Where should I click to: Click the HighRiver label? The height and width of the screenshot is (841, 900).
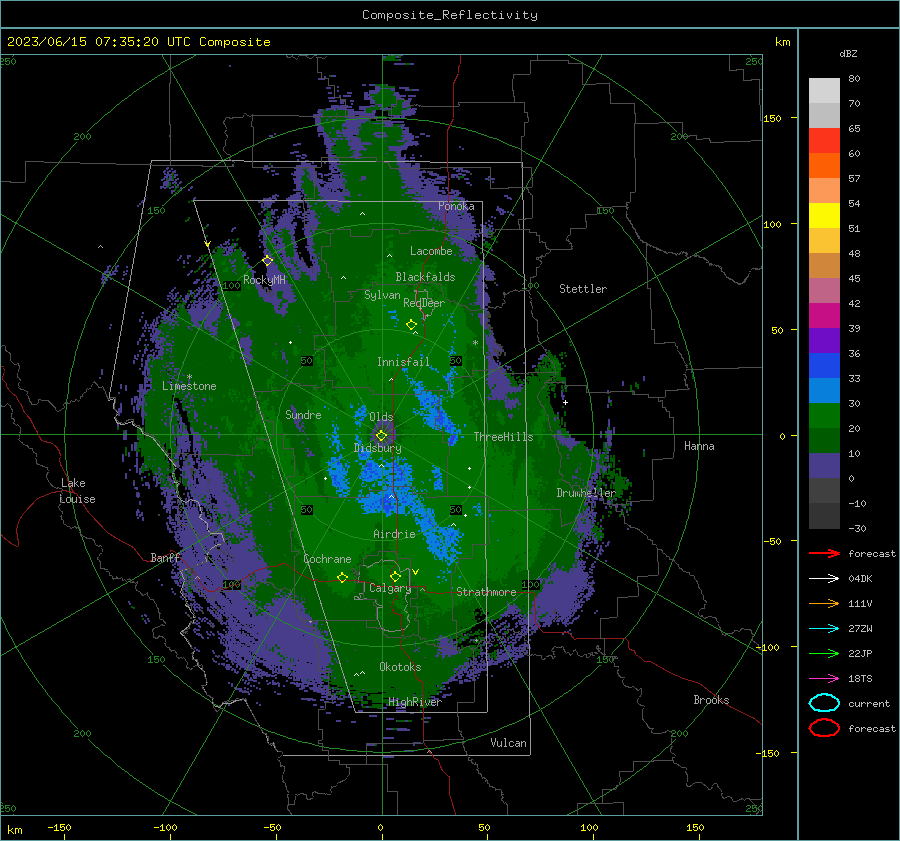coord(415,702)
